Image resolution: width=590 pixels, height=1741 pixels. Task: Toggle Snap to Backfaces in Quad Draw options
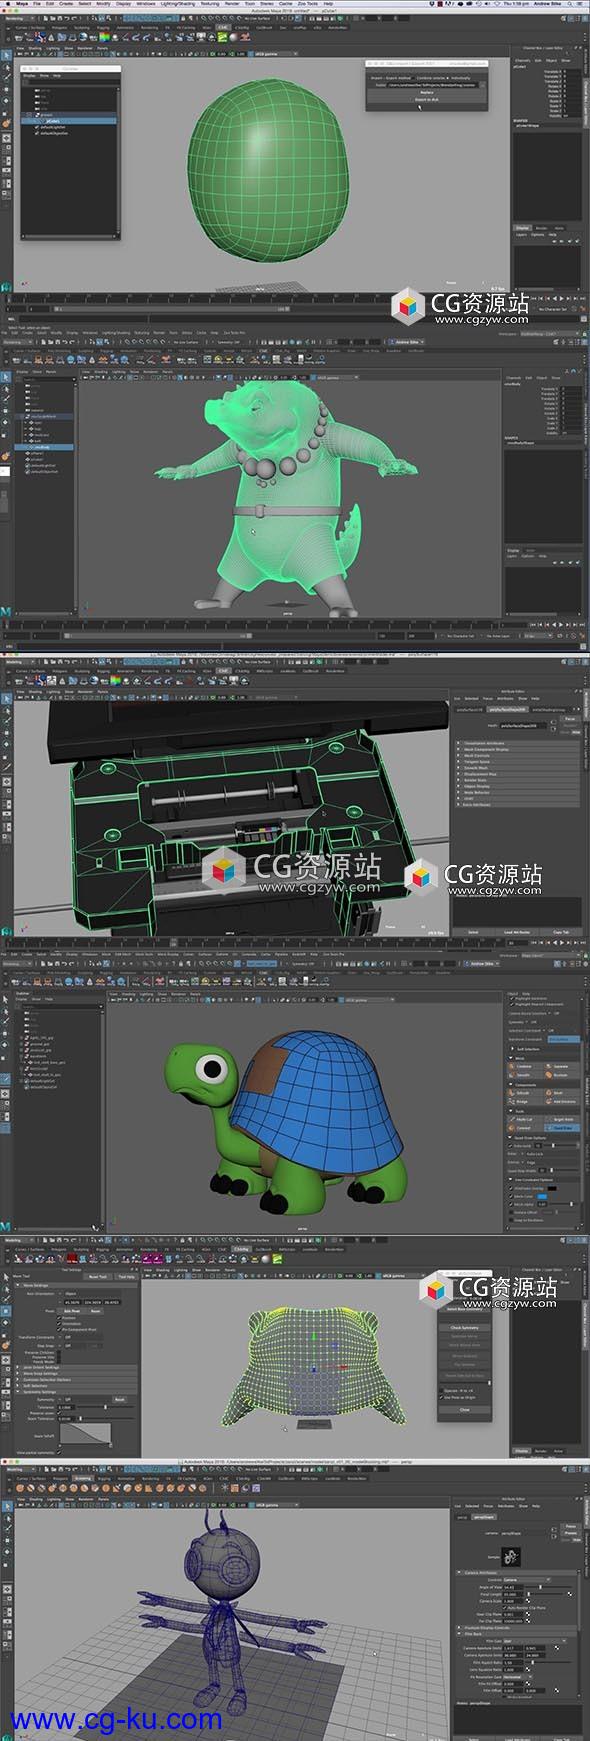coord(511,1220)
